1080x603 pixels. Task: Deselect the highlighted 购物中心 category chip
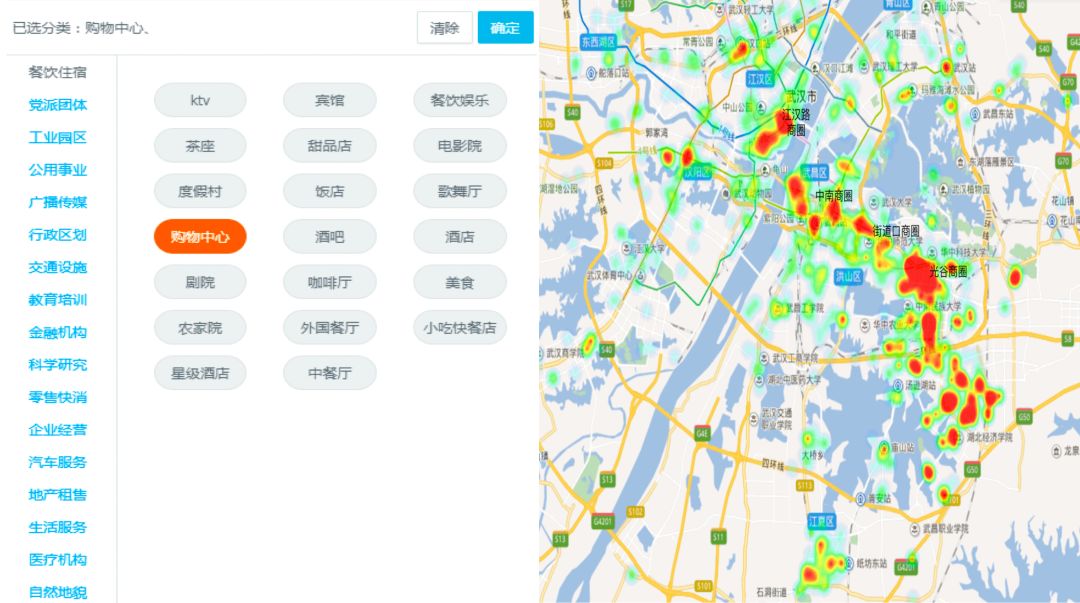pyautogui.click(x=199, y=236)
